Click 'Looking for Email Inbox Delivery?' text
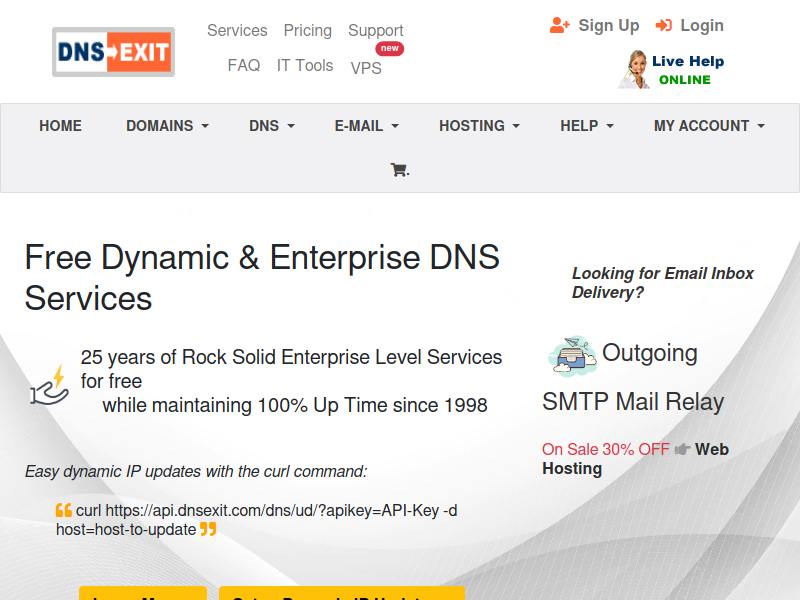Screen dimensions: 800x600 (x=662, y=283)
